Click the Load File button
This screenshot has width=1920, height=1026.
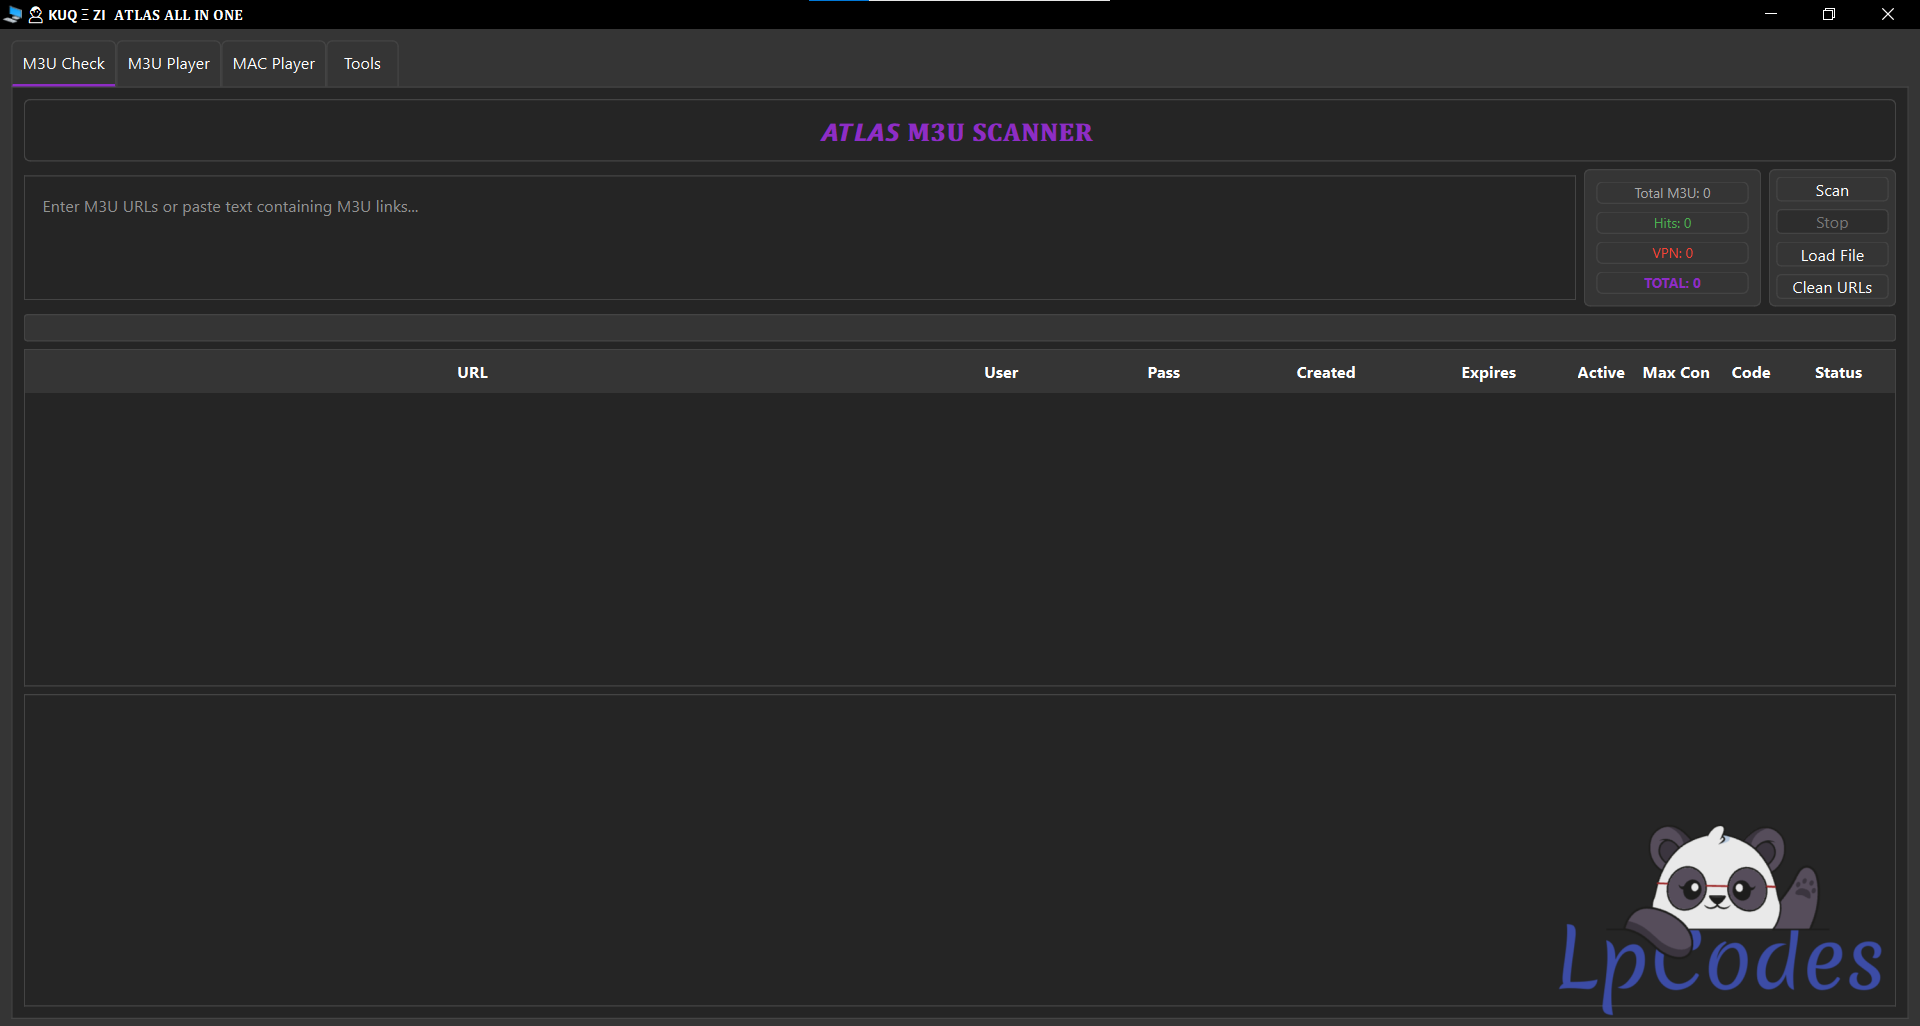pos(1831,256)
